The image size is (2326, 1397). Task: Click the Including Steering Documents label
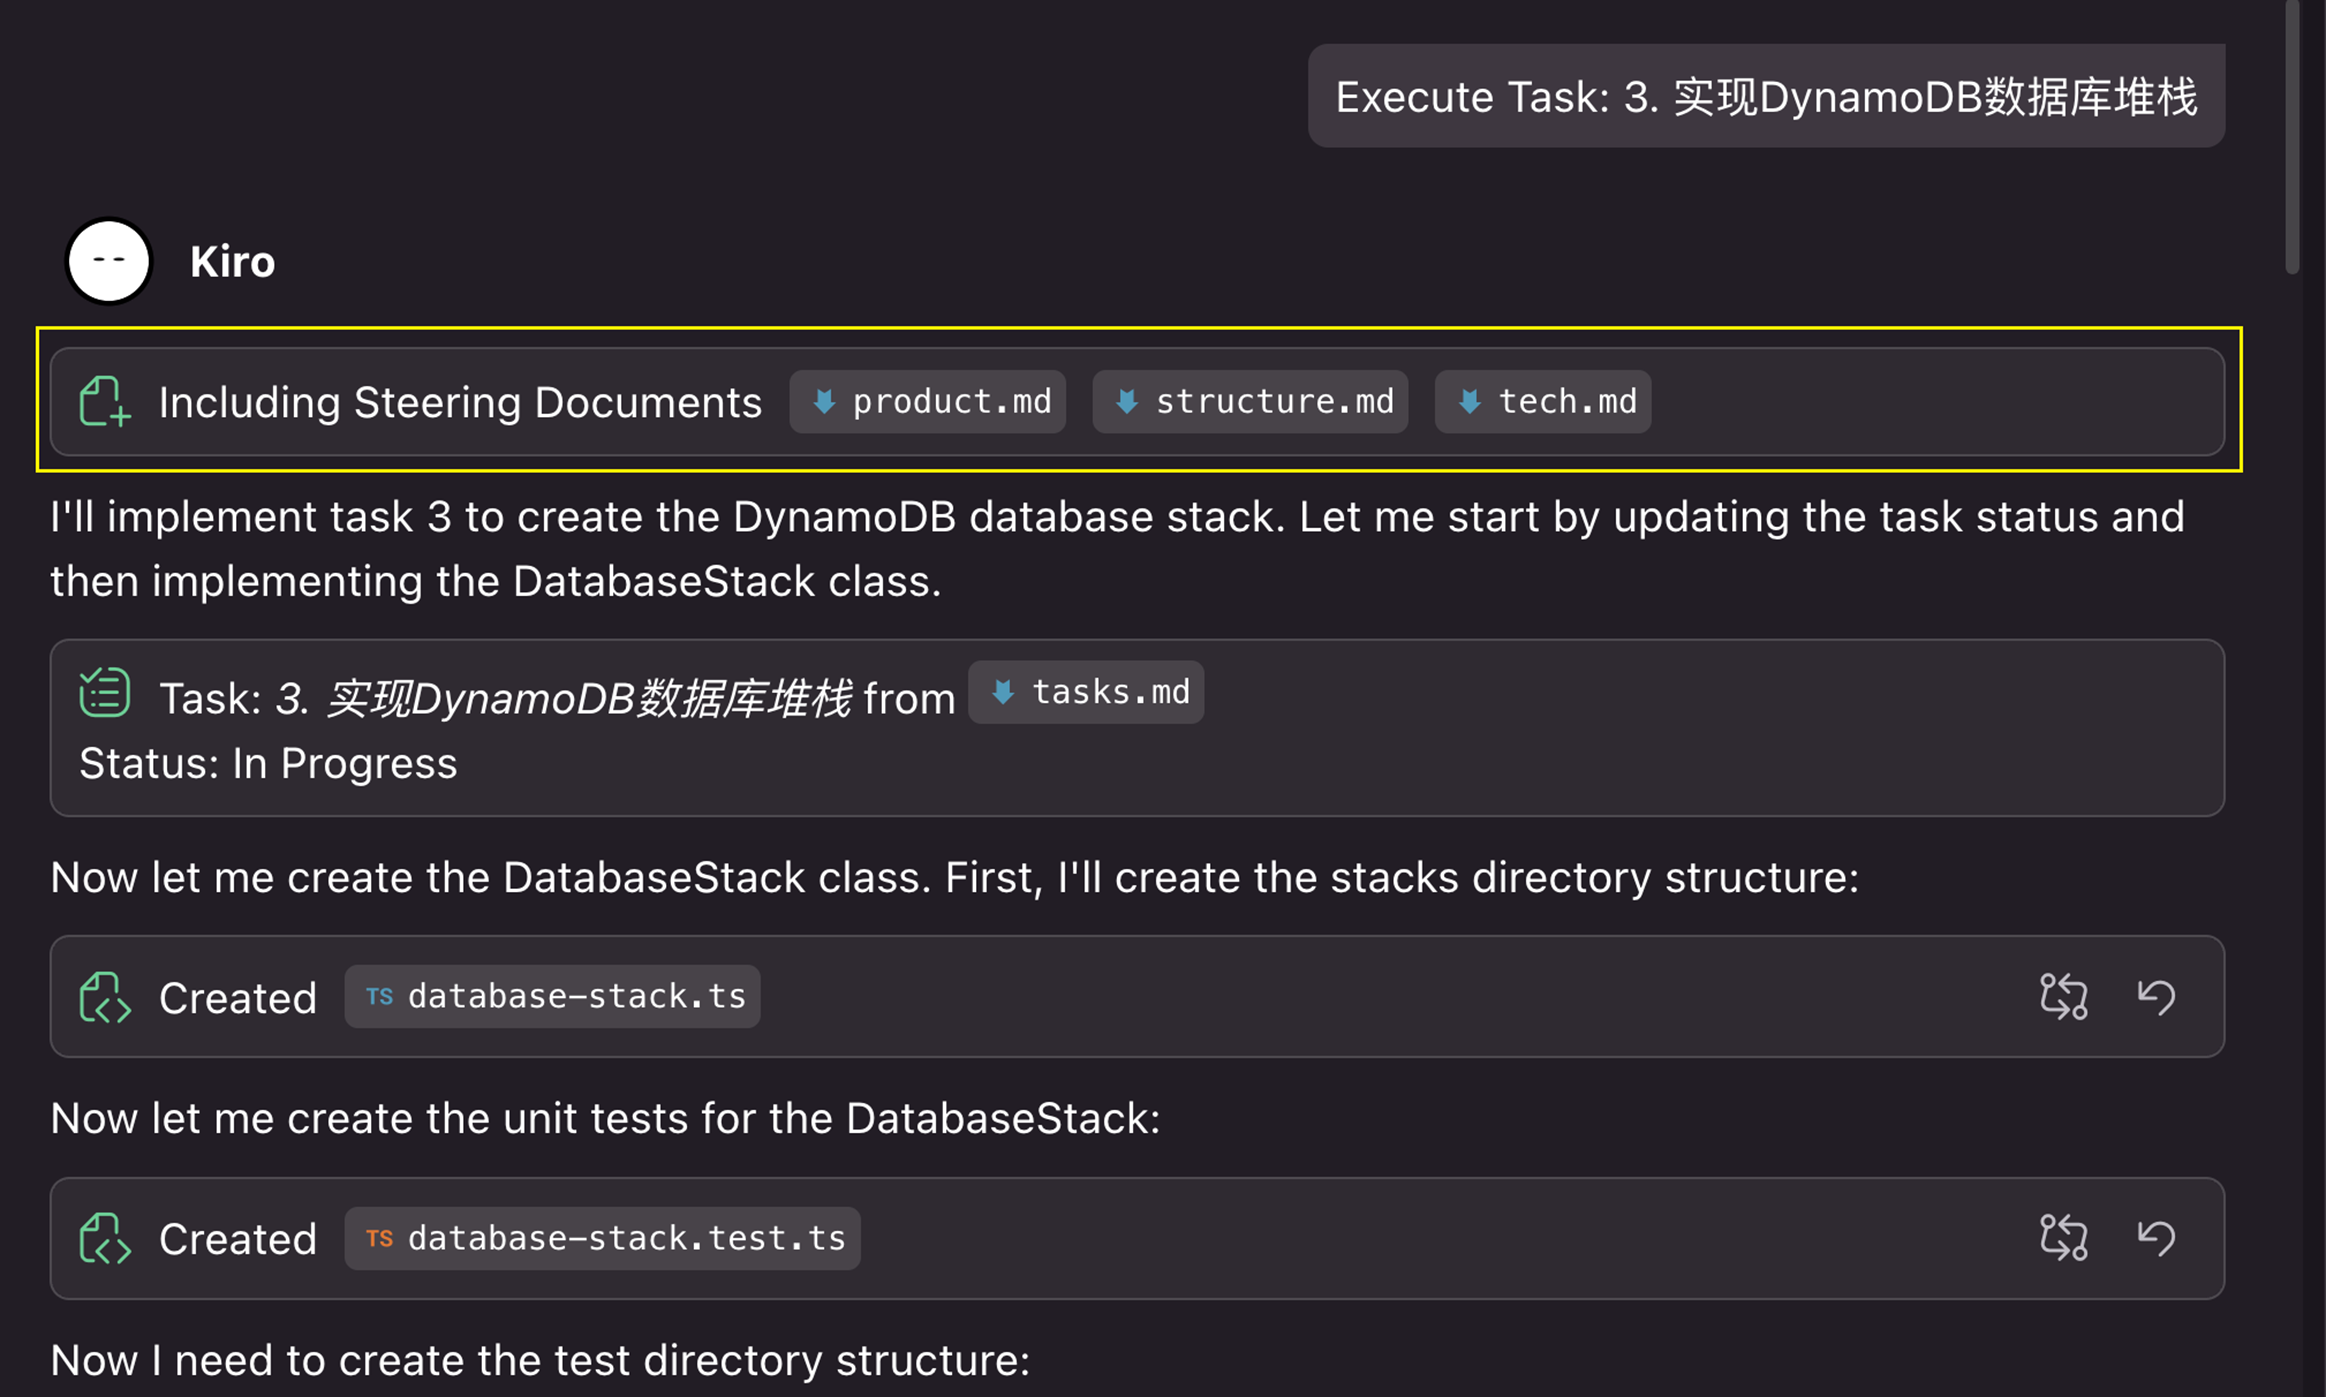pos(460,402)
